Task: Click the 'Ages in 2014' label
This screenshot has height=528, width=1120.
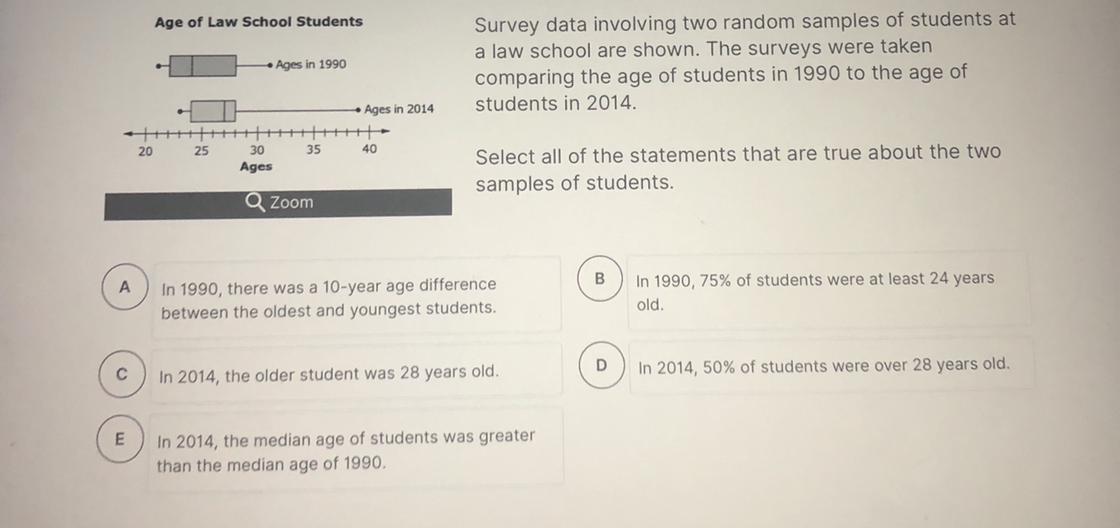Action: [x=399, y=109]
